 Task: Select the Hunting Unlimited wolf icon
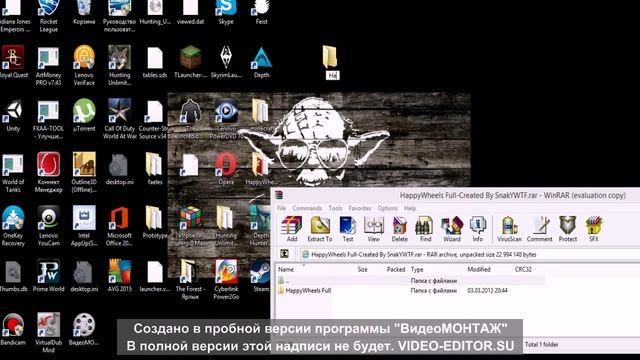[120, 65]
